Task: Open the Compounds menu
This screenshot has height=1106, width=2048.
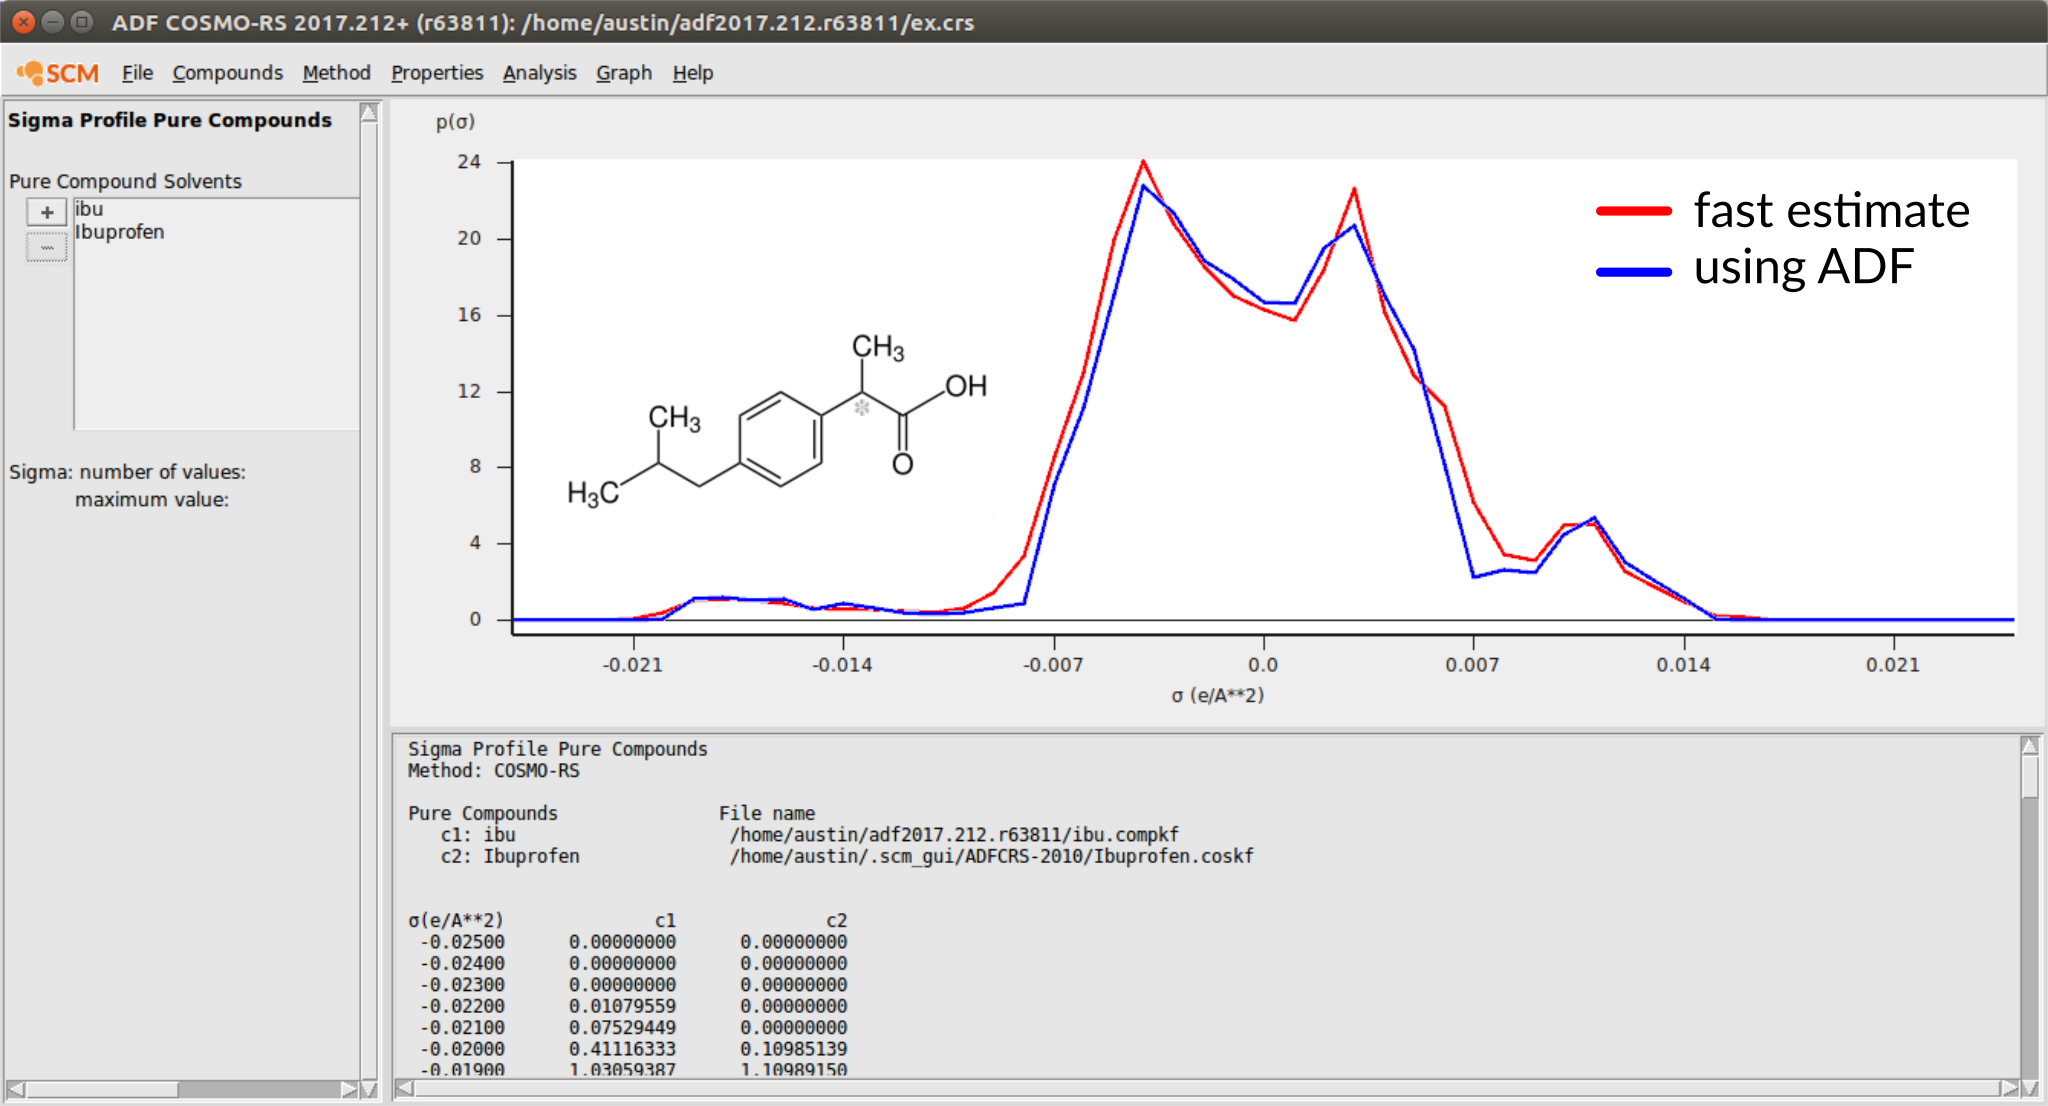Action: coord(228,72)
